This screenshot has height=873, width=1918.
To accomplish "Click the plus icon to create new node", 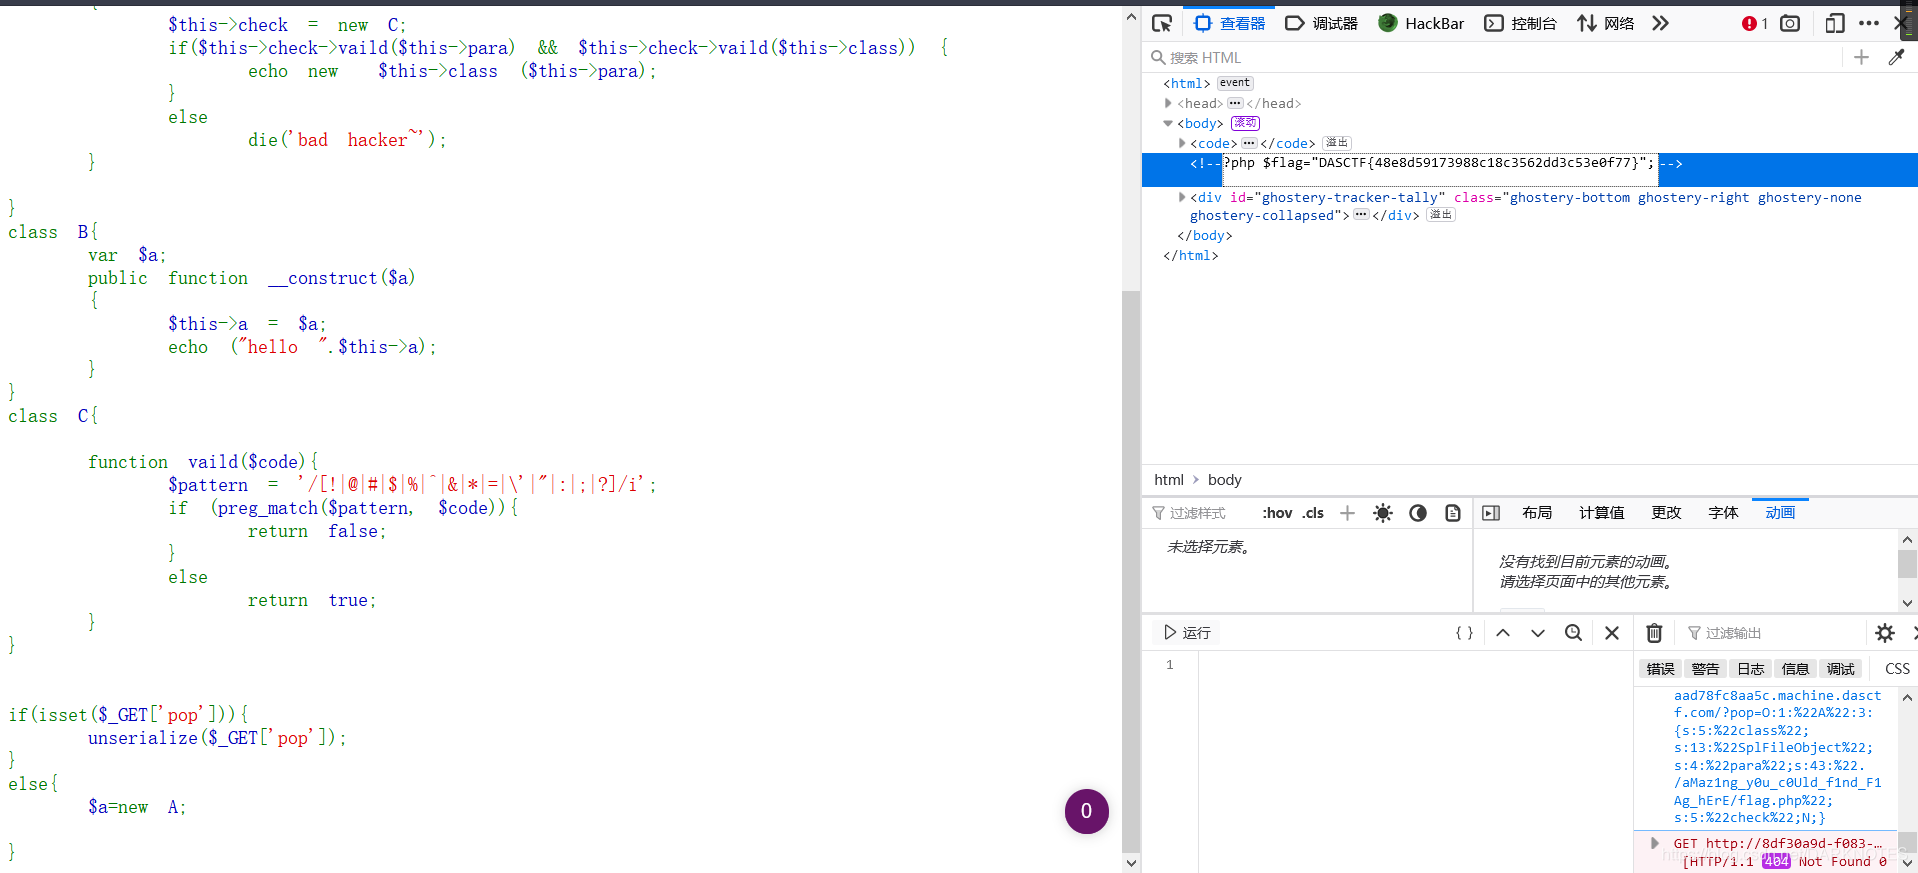I will click(x=1861, y=58).
